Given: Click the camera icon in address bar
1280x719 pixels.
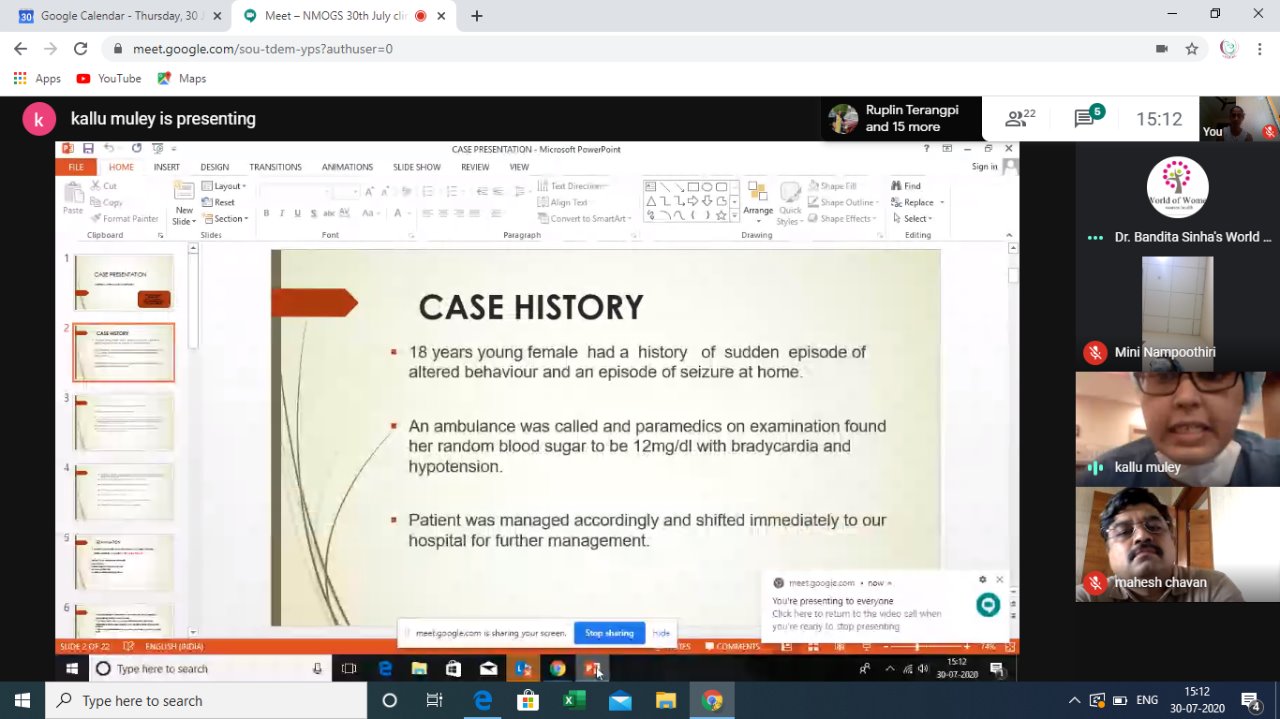Looking at the screenshot, I should pyautogui.click(x=1162, y=49).
